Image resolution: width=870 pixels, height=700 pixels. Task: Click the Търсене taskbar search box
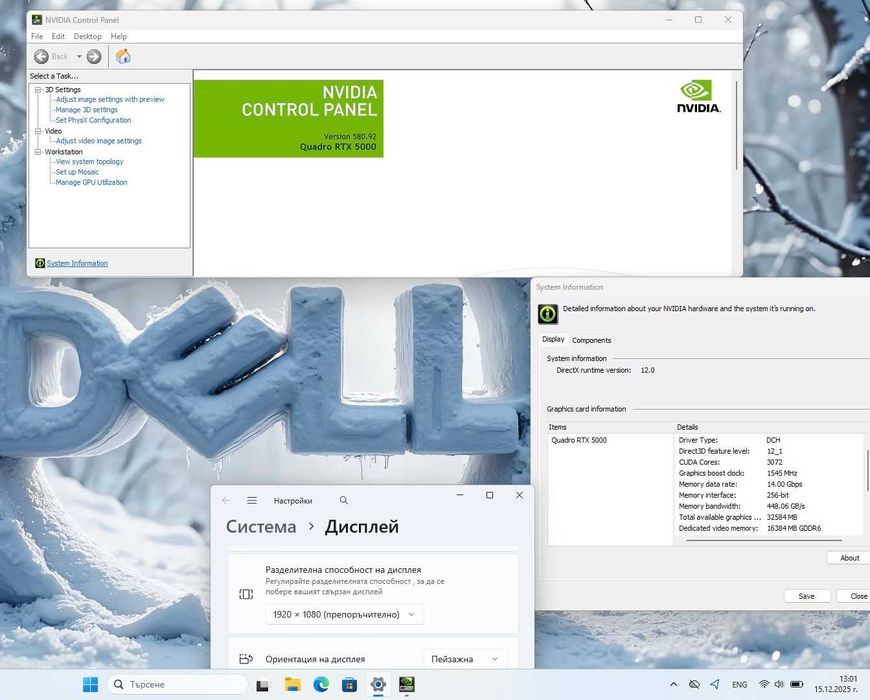[x=178, y=684]
